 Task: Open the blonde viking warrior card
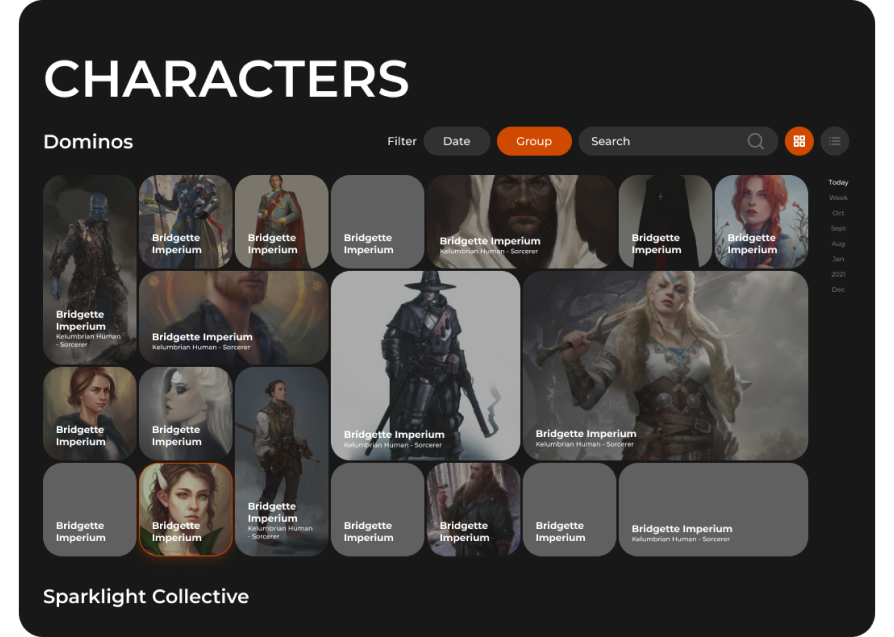[x=665, y=366]
